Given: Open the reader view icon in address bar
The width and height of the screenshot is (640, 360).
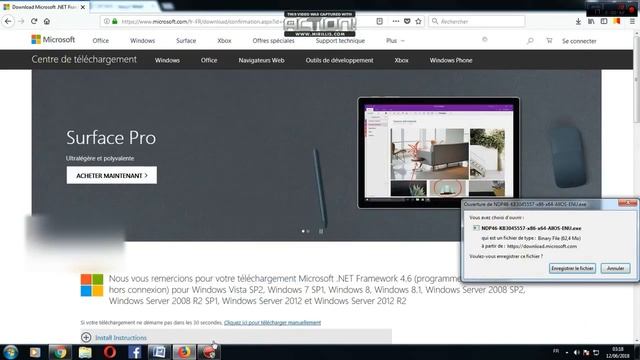Looking at the screenshot, I should pos(380,21).
